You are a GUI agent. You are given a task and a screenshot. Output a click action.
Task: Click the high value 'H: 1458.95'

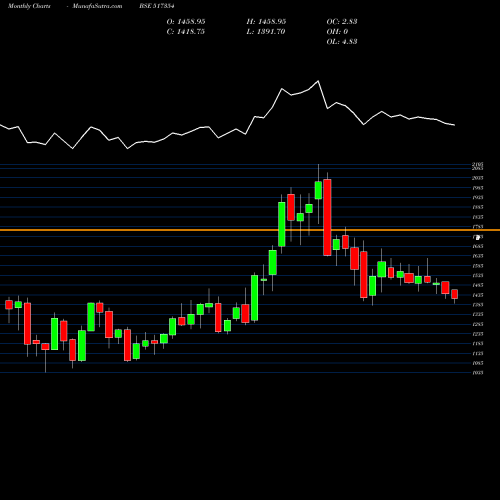266,22
